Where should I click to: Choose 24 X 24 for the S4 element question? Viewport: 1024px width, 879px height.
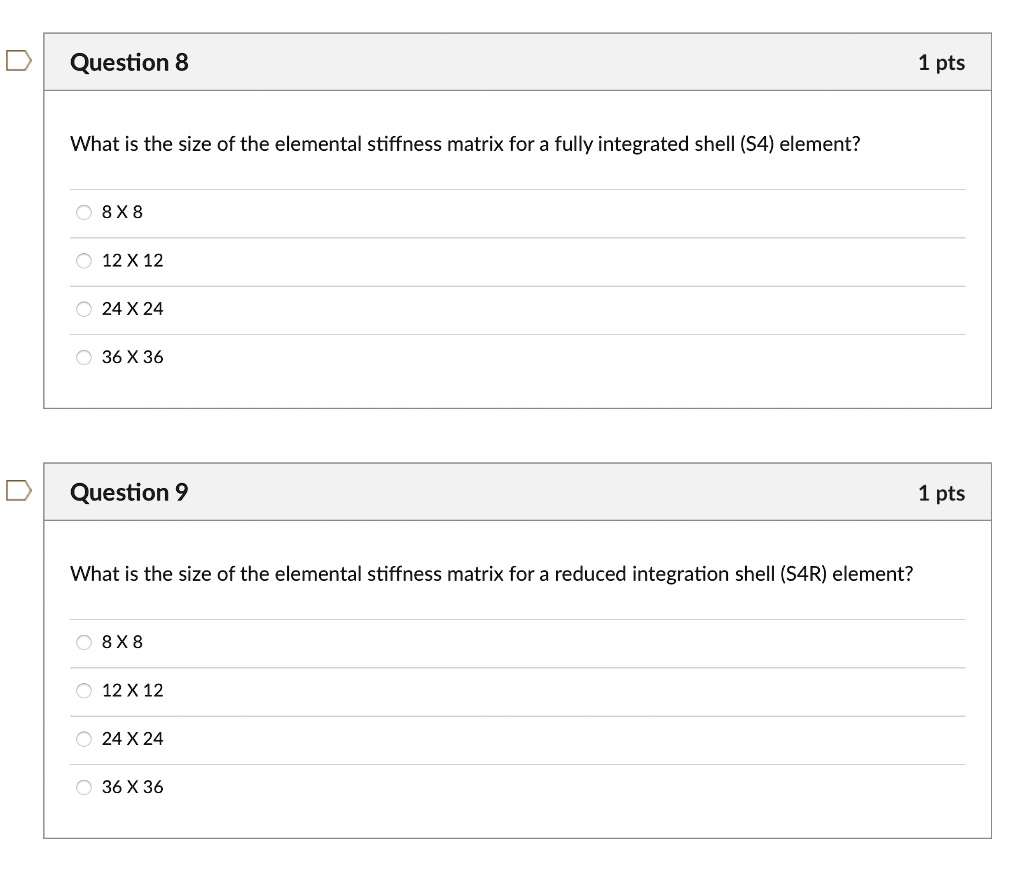(x=84, y=309)
